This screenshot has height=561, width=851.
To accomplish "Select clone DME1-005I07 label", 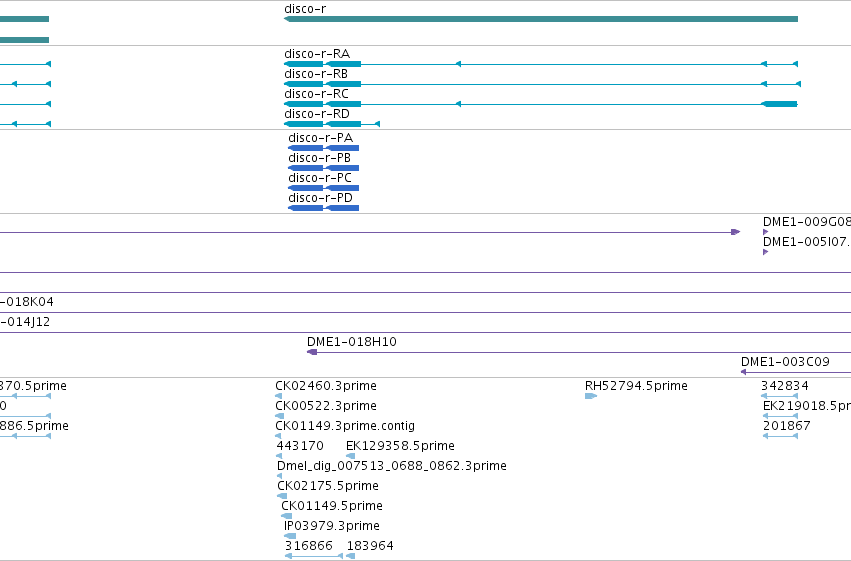I will point(806,242).
